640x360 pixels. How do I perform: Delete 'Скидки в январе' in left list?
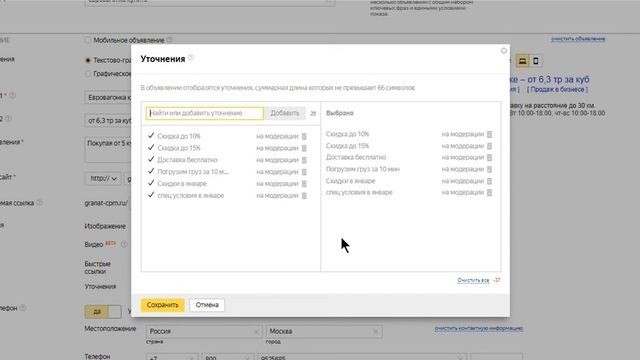pos(304,184)
